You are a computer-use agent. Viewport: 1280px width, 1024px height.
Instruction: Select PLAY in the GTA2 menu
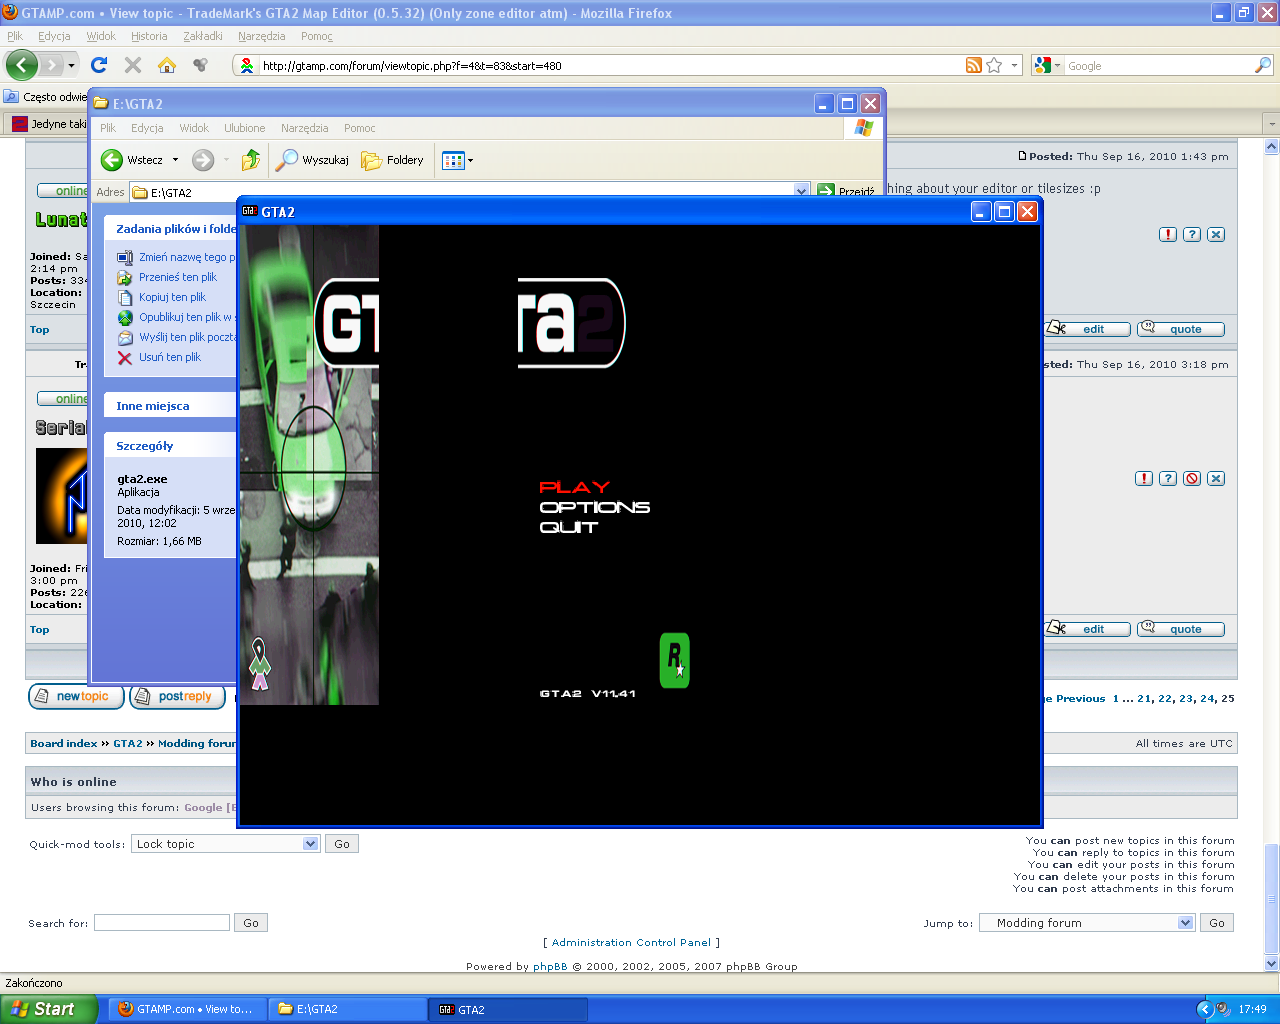[x=574, y=487]
